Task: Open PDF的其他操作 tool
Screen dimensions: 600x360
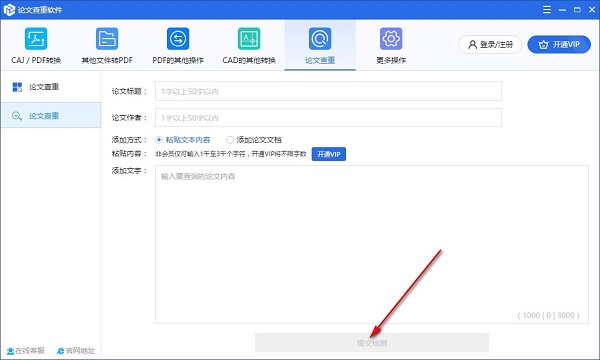Action: [x=178, y=46]
